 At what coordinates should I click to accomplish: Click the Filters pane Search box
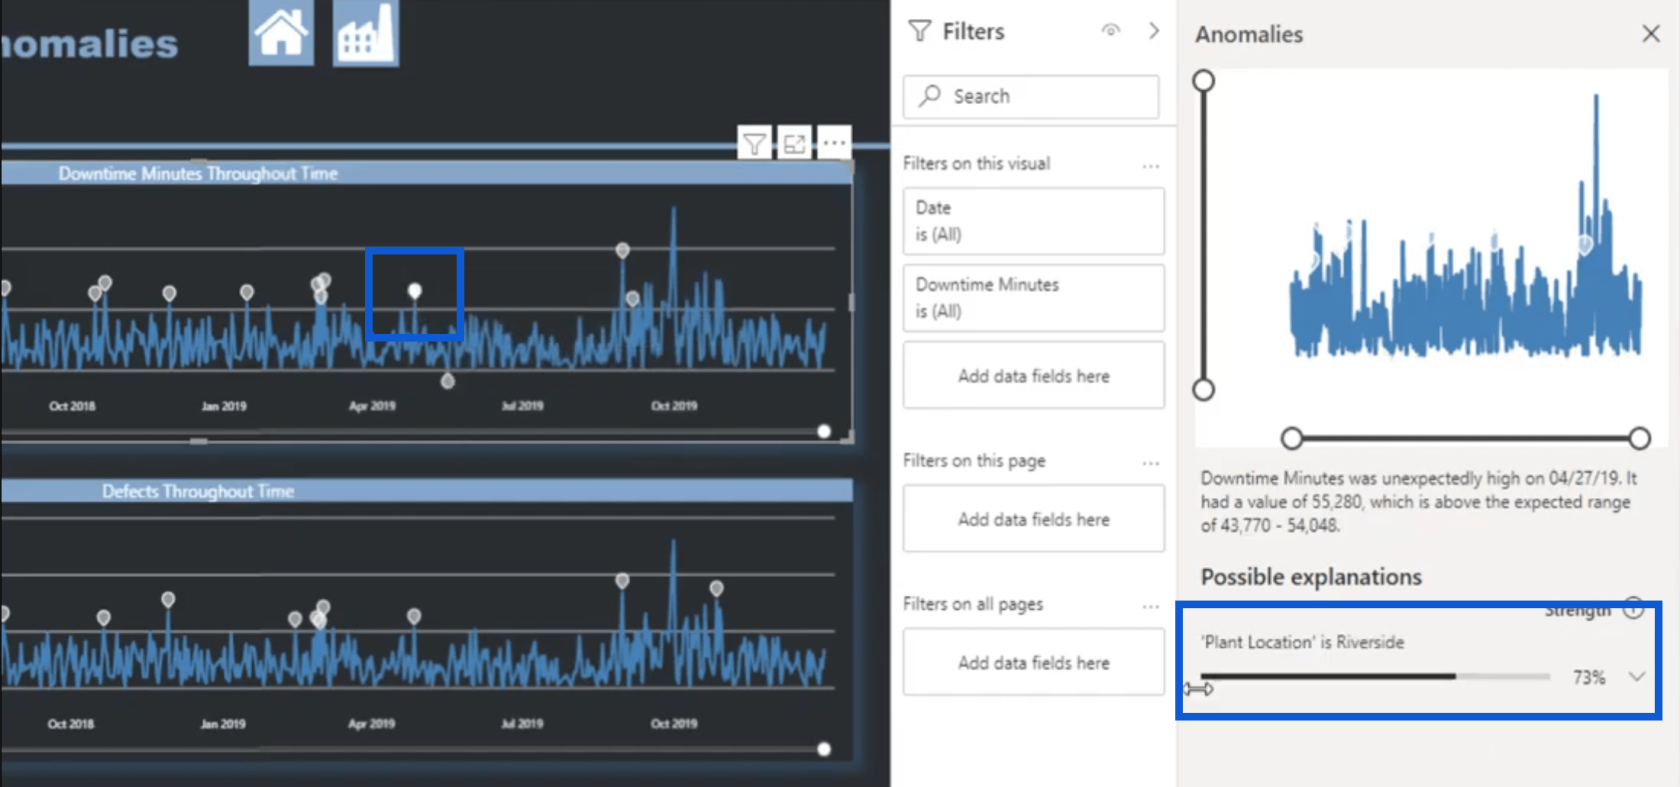point(1032,96)
